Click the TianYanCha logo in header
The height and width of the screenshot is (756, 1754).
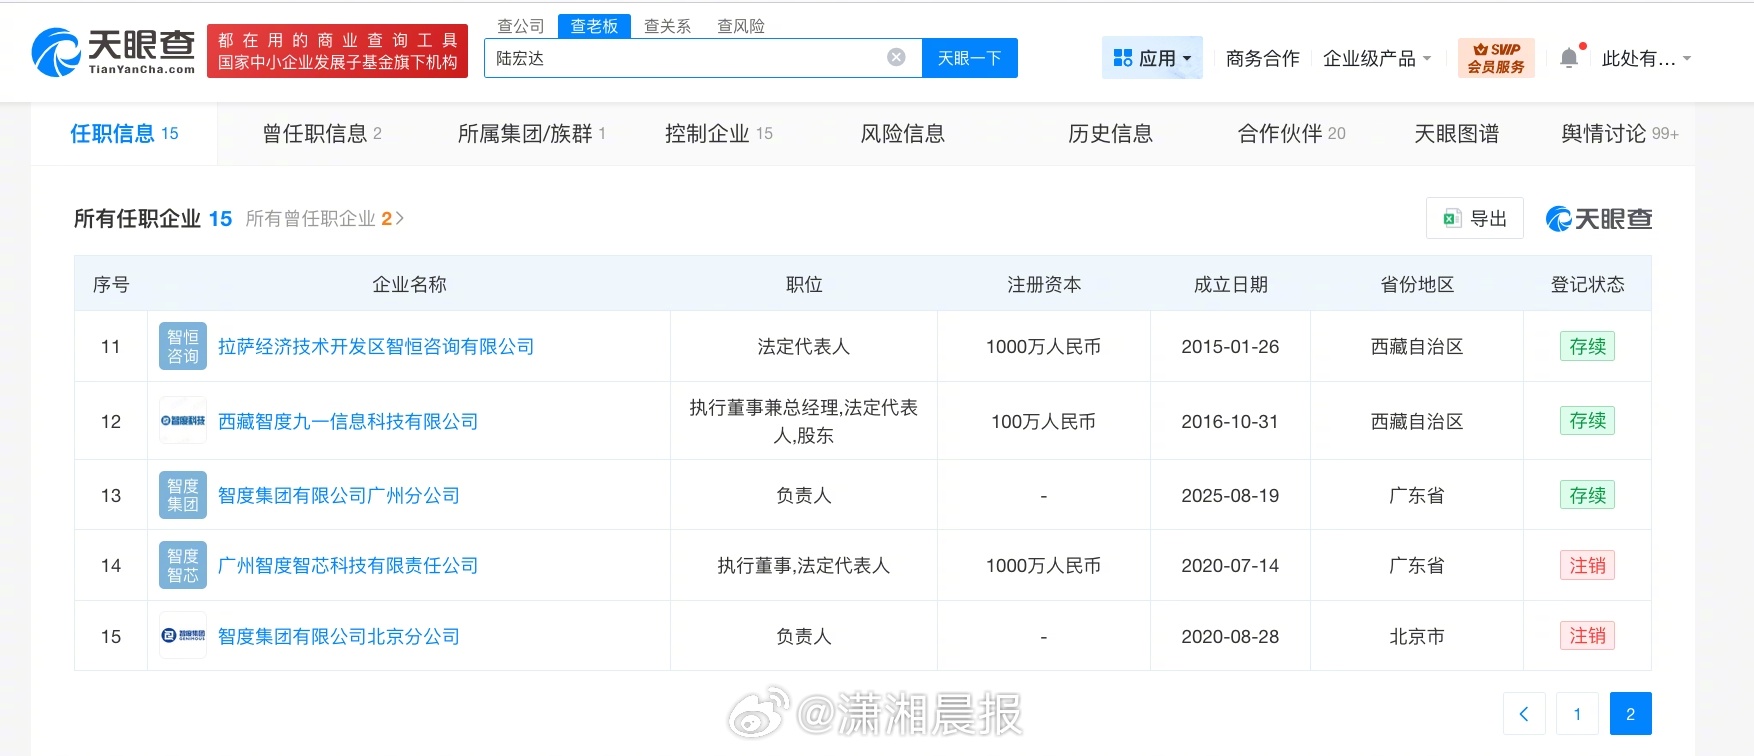[x=113, y=52]
